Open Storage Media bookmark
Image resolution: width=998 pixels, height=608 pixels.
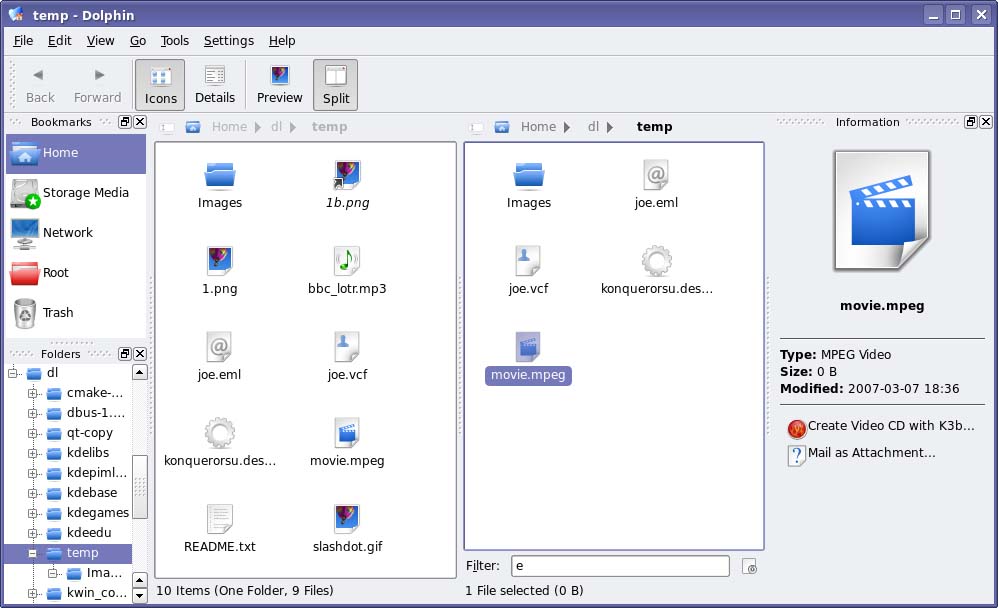click(x=76, y=193)
